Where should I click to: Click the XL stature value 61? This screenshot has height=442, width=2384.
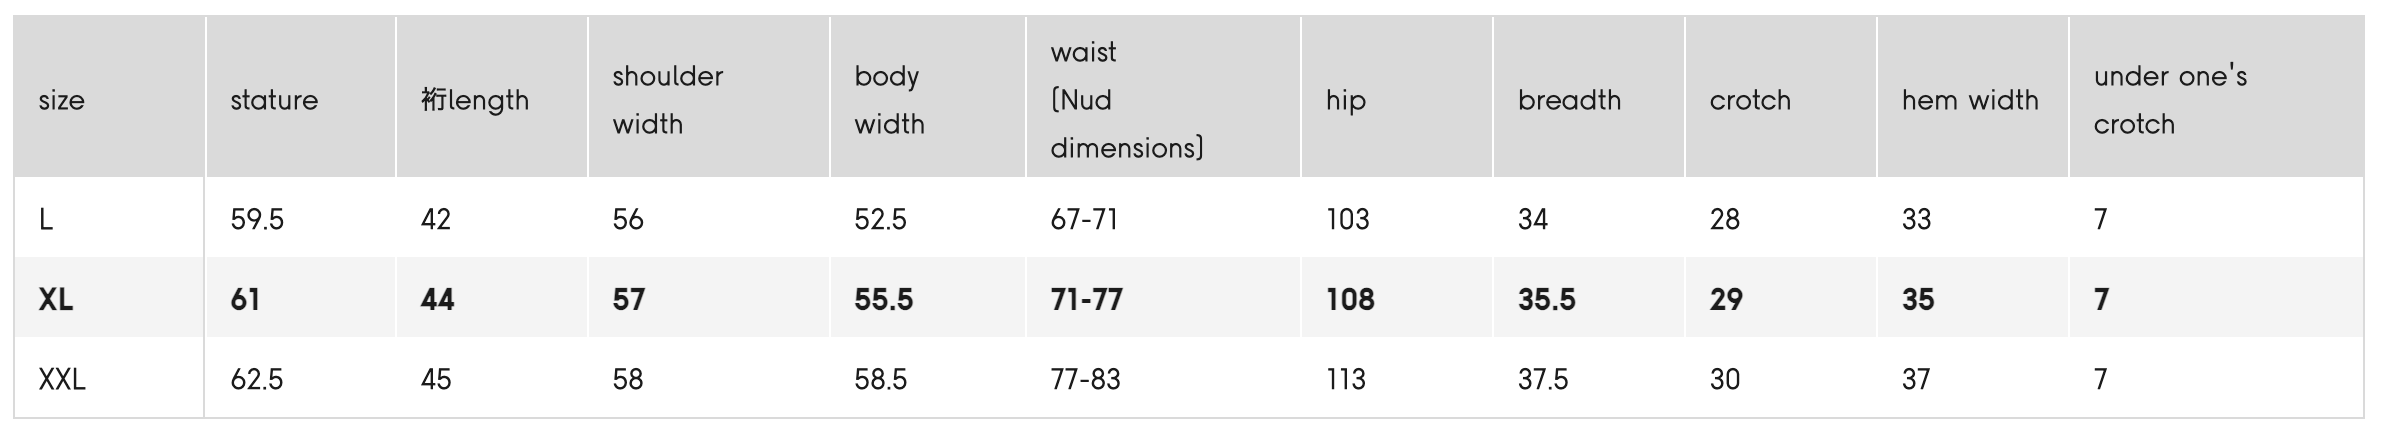[x=245, y=299]
